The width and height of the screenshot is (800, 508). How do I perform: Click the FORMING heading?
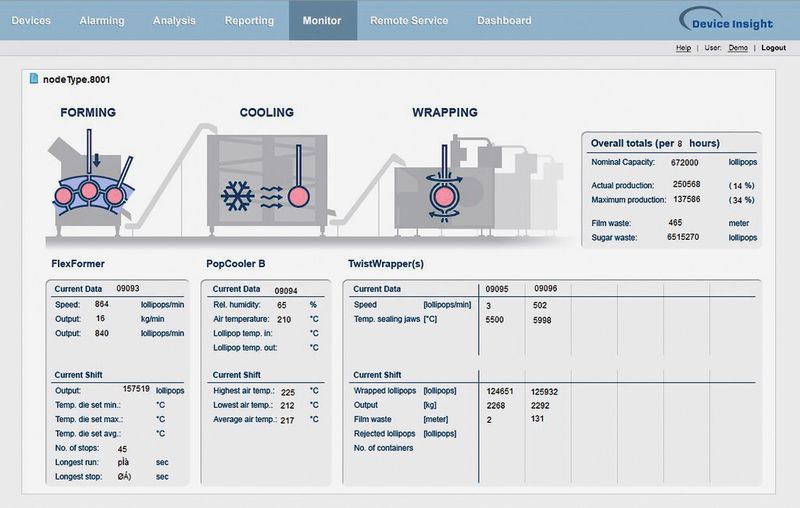coord(88,112)
